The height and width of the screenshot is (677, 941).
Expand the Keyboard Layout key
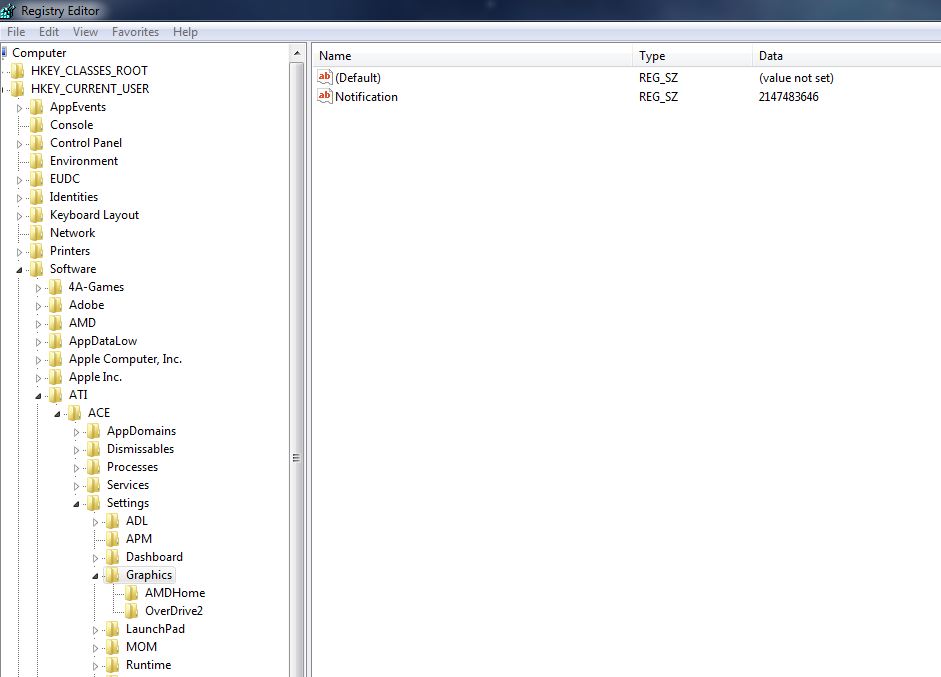tap(19, 217)
